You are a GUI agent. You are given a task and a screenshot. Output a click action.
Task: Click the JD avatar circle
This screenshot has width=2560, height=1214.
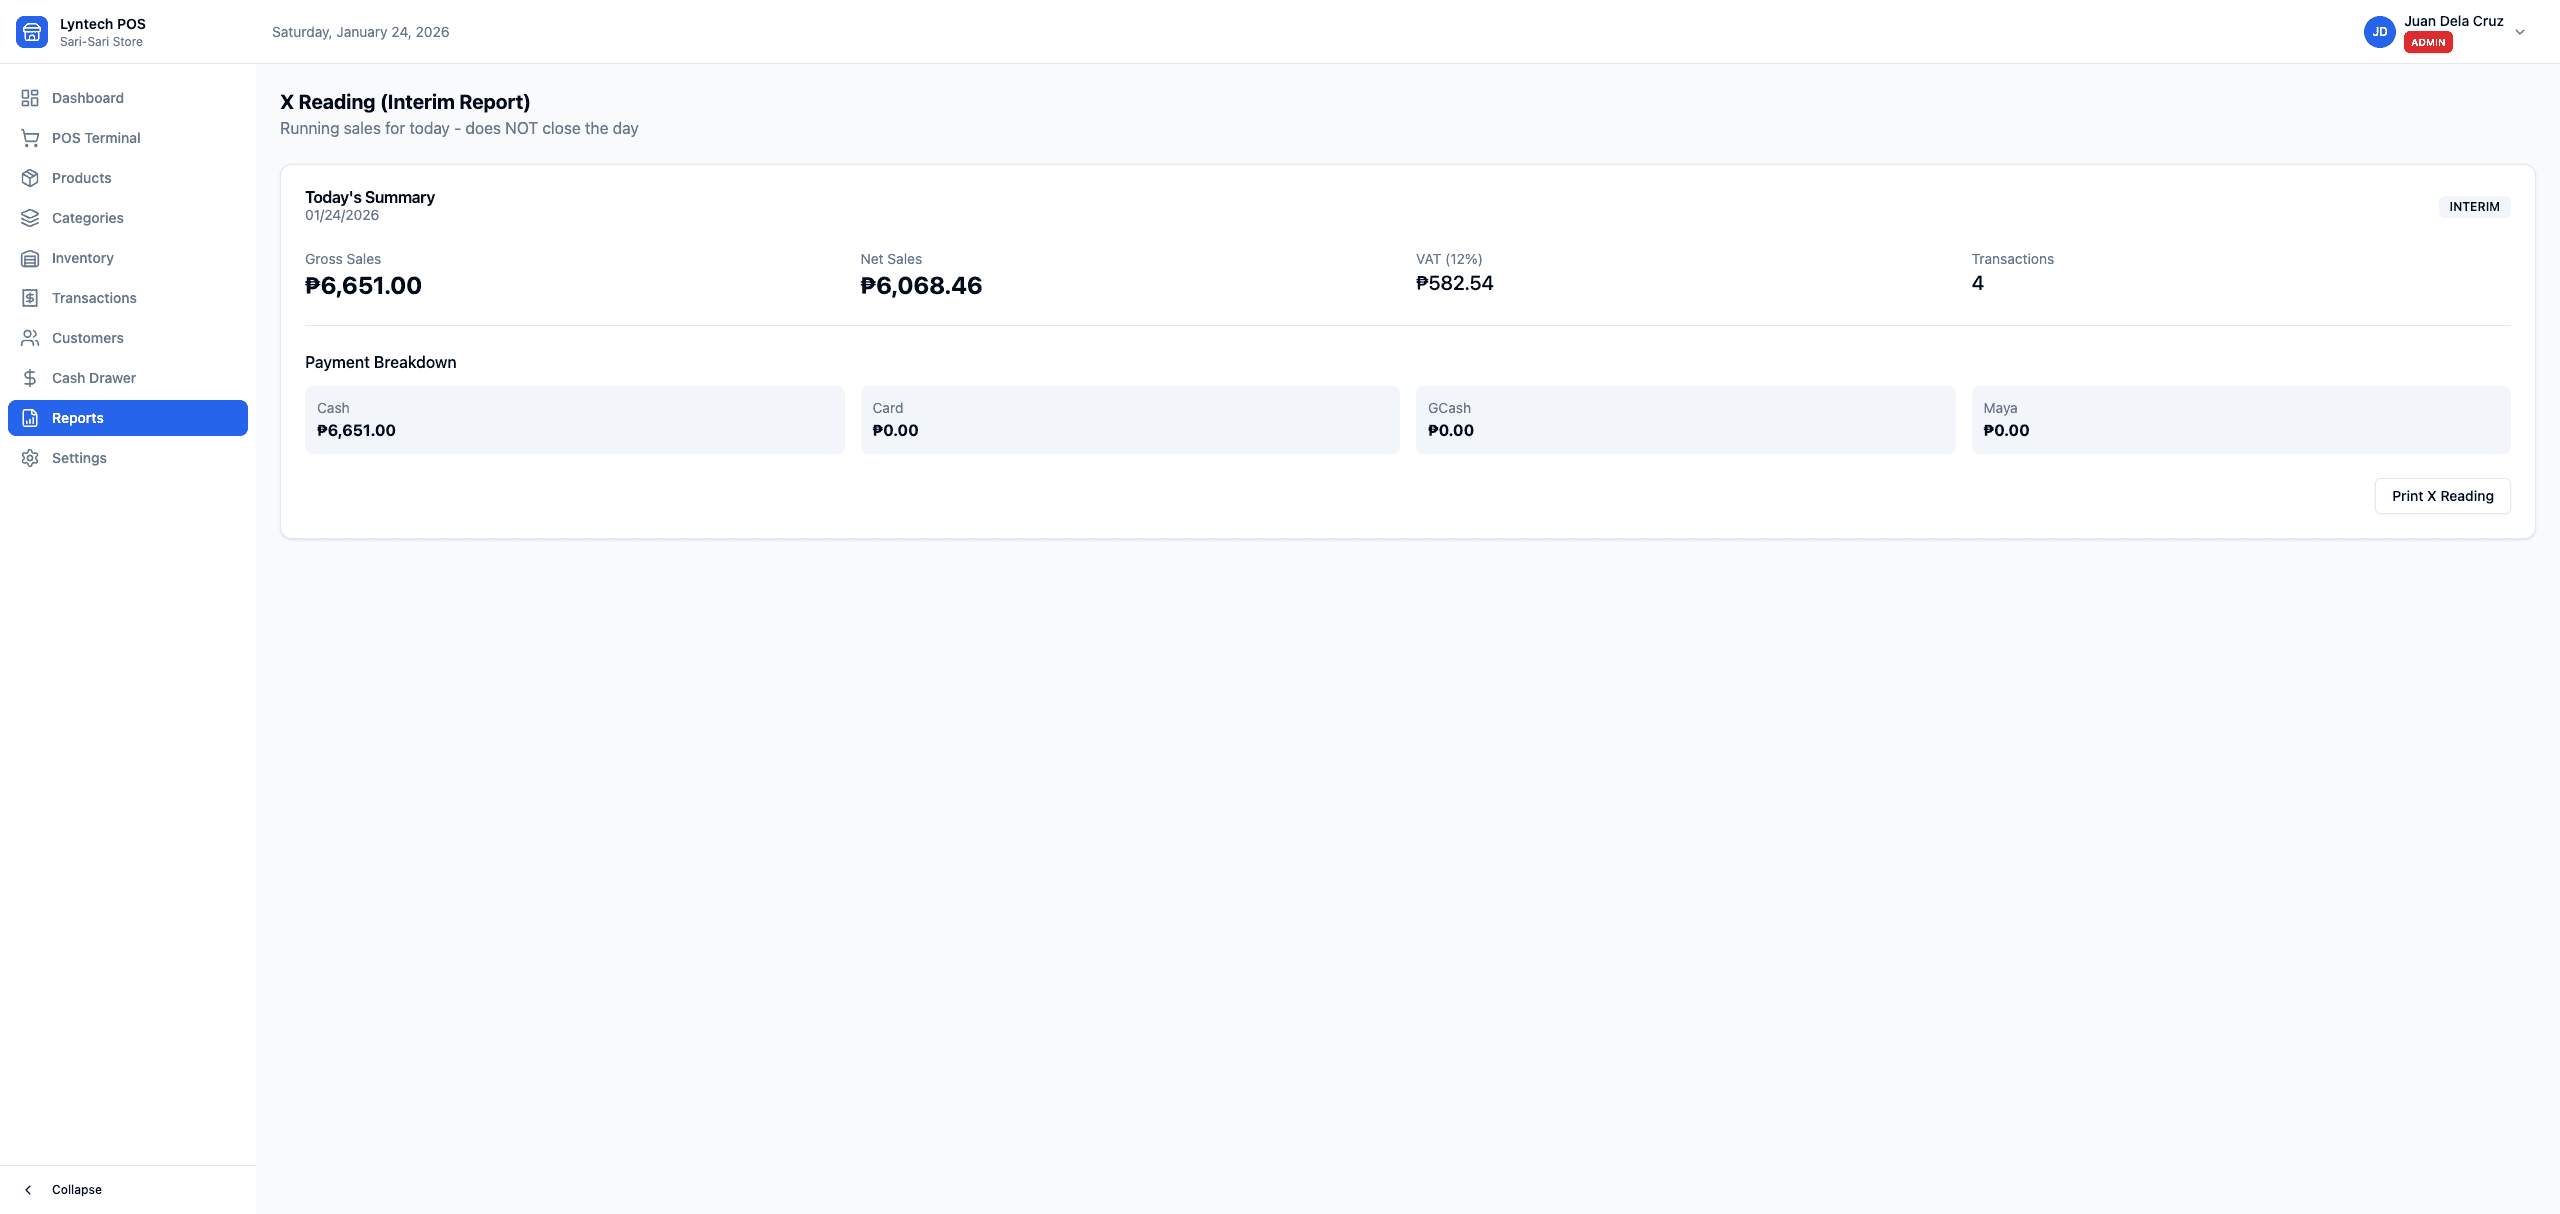[x=2380, y=32]
